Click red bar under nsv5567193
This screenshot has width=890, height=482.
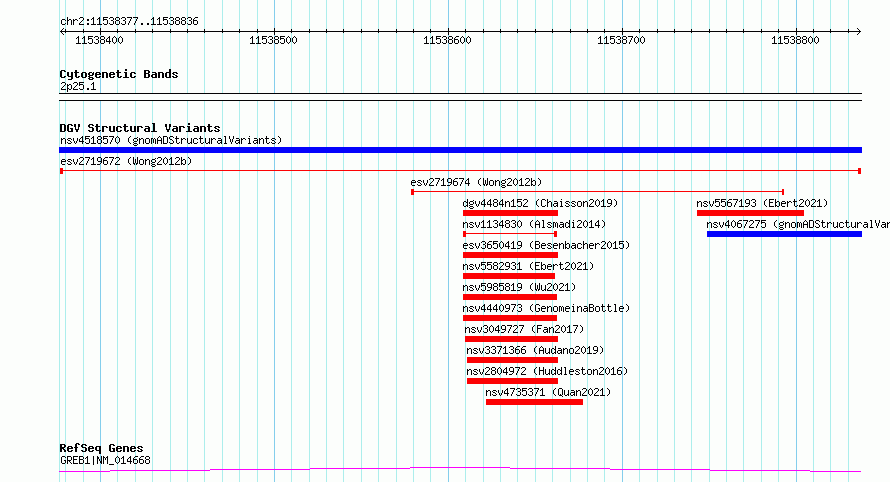tap(750, 213)
